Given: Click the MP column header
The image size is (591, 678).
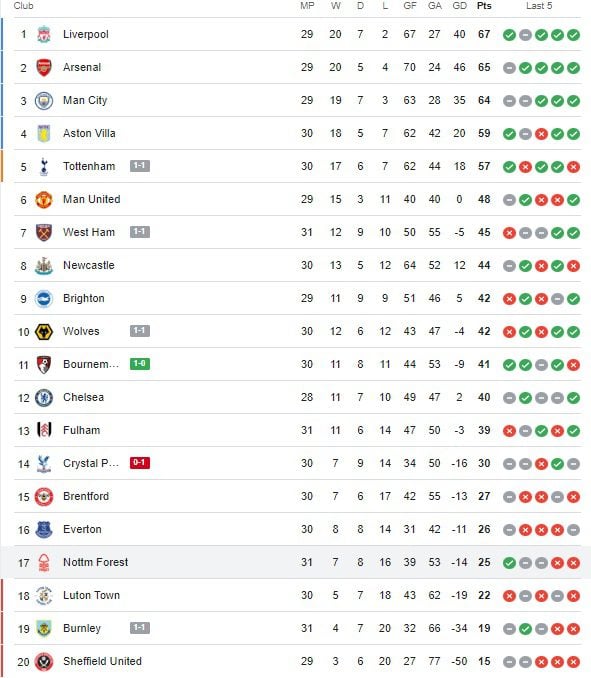Looking at the screenshot, I should coord(307,6).
